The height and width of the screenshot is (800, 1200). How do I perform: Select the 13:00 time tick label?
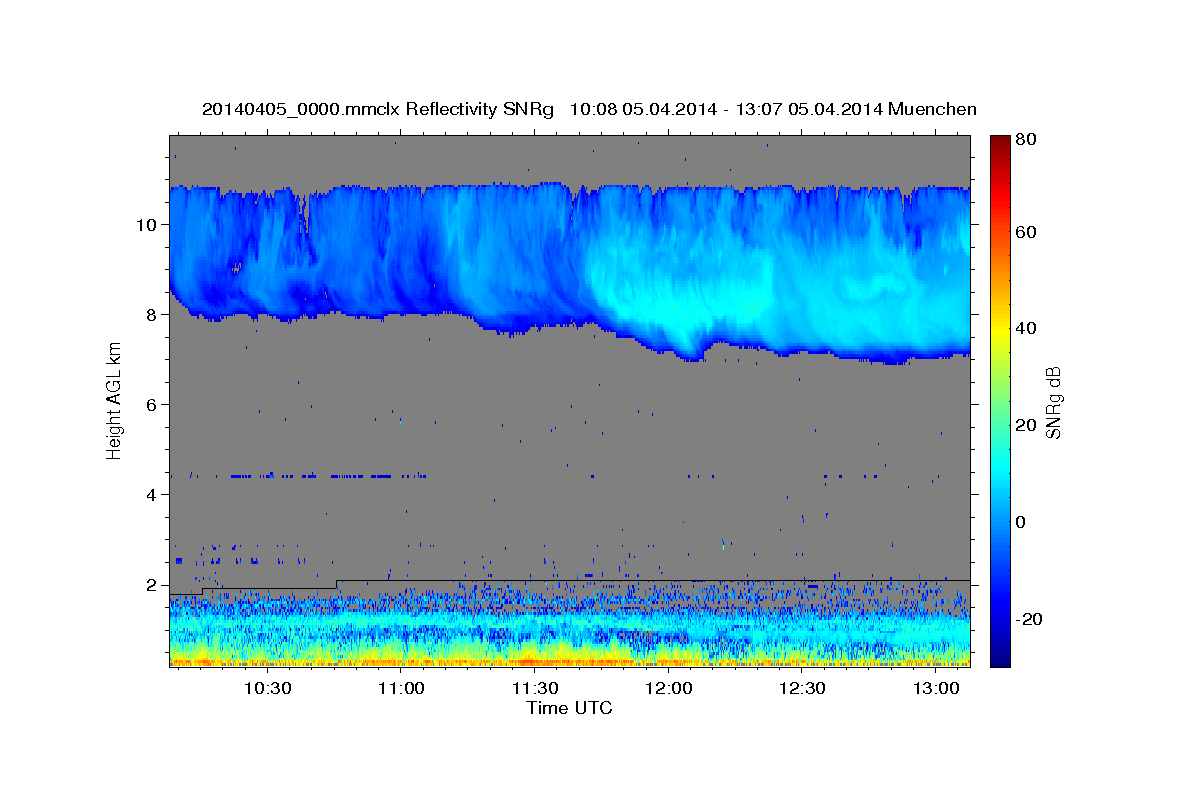click(x=935, y=689)
